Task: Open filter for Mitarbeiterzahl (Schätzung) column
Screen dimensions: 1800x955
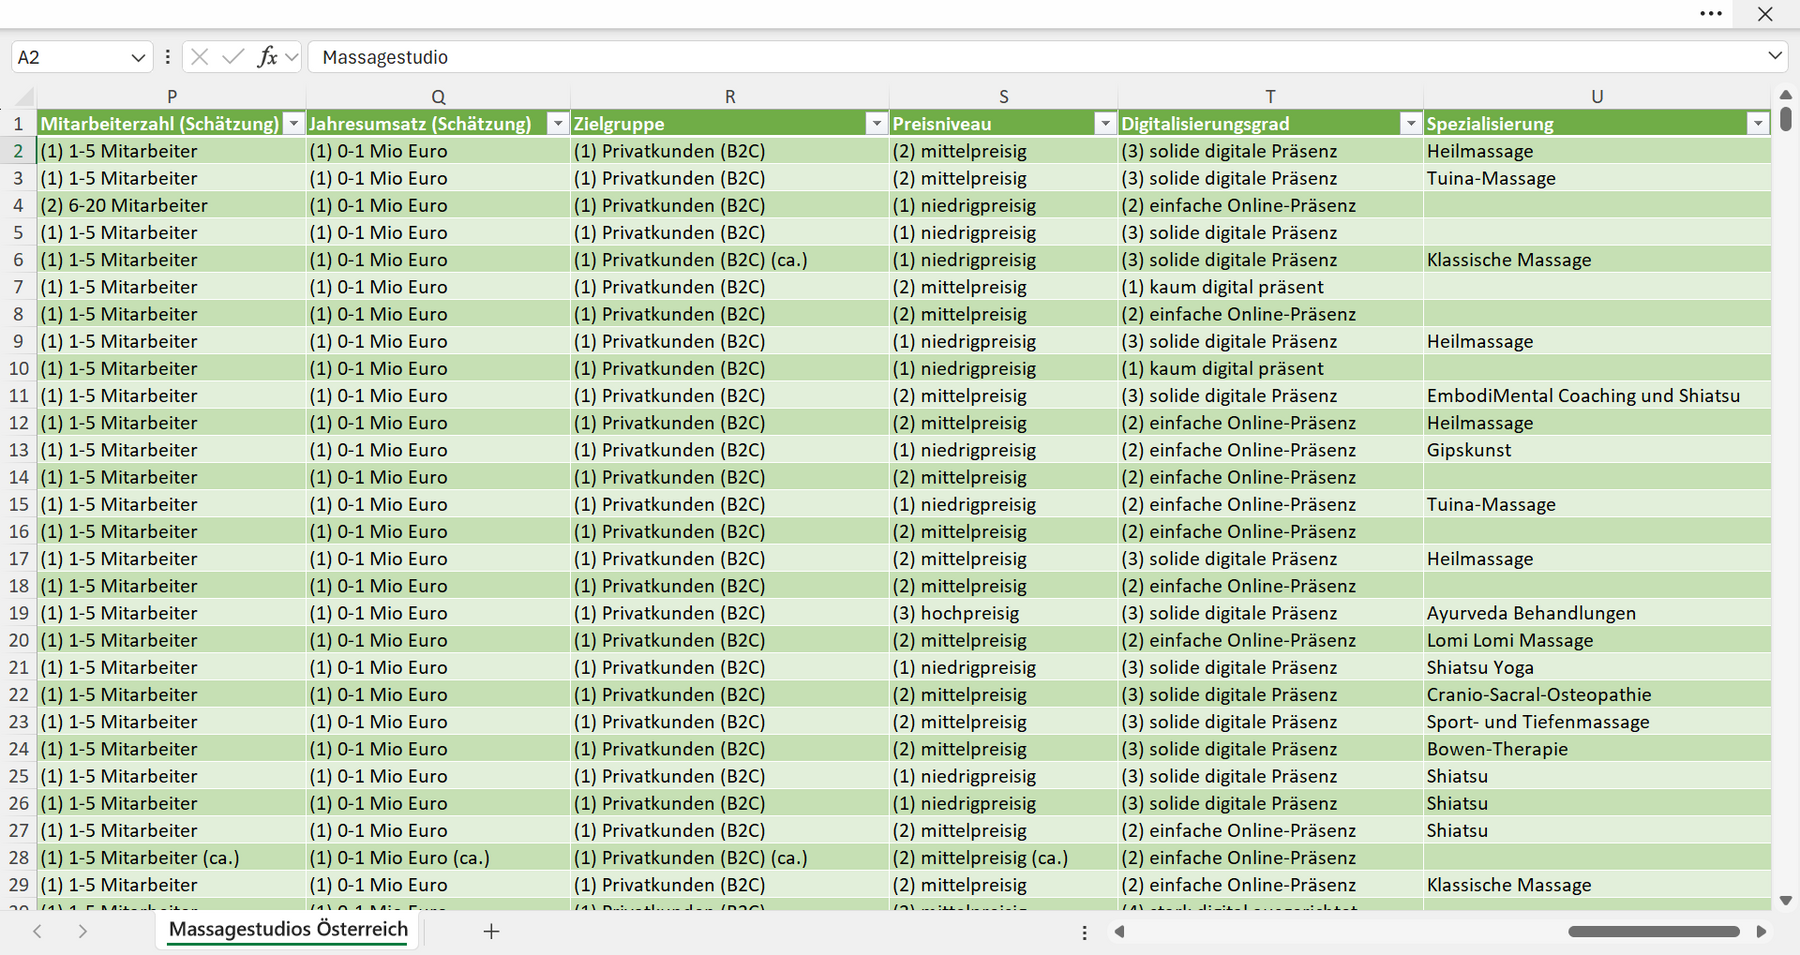Action: tap(293, 124)
